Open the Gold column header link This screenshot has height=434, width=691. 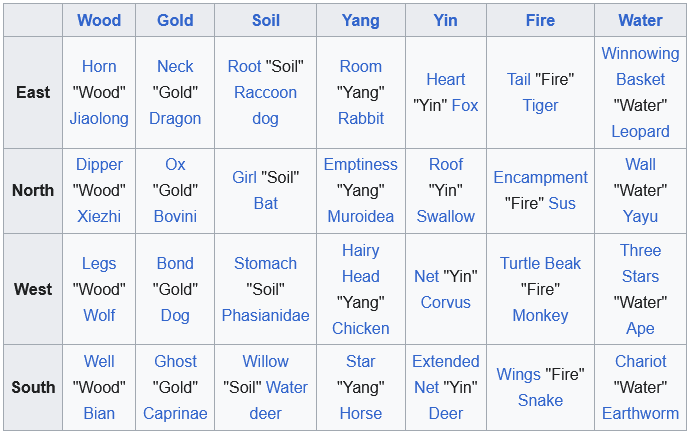[175, 20]
